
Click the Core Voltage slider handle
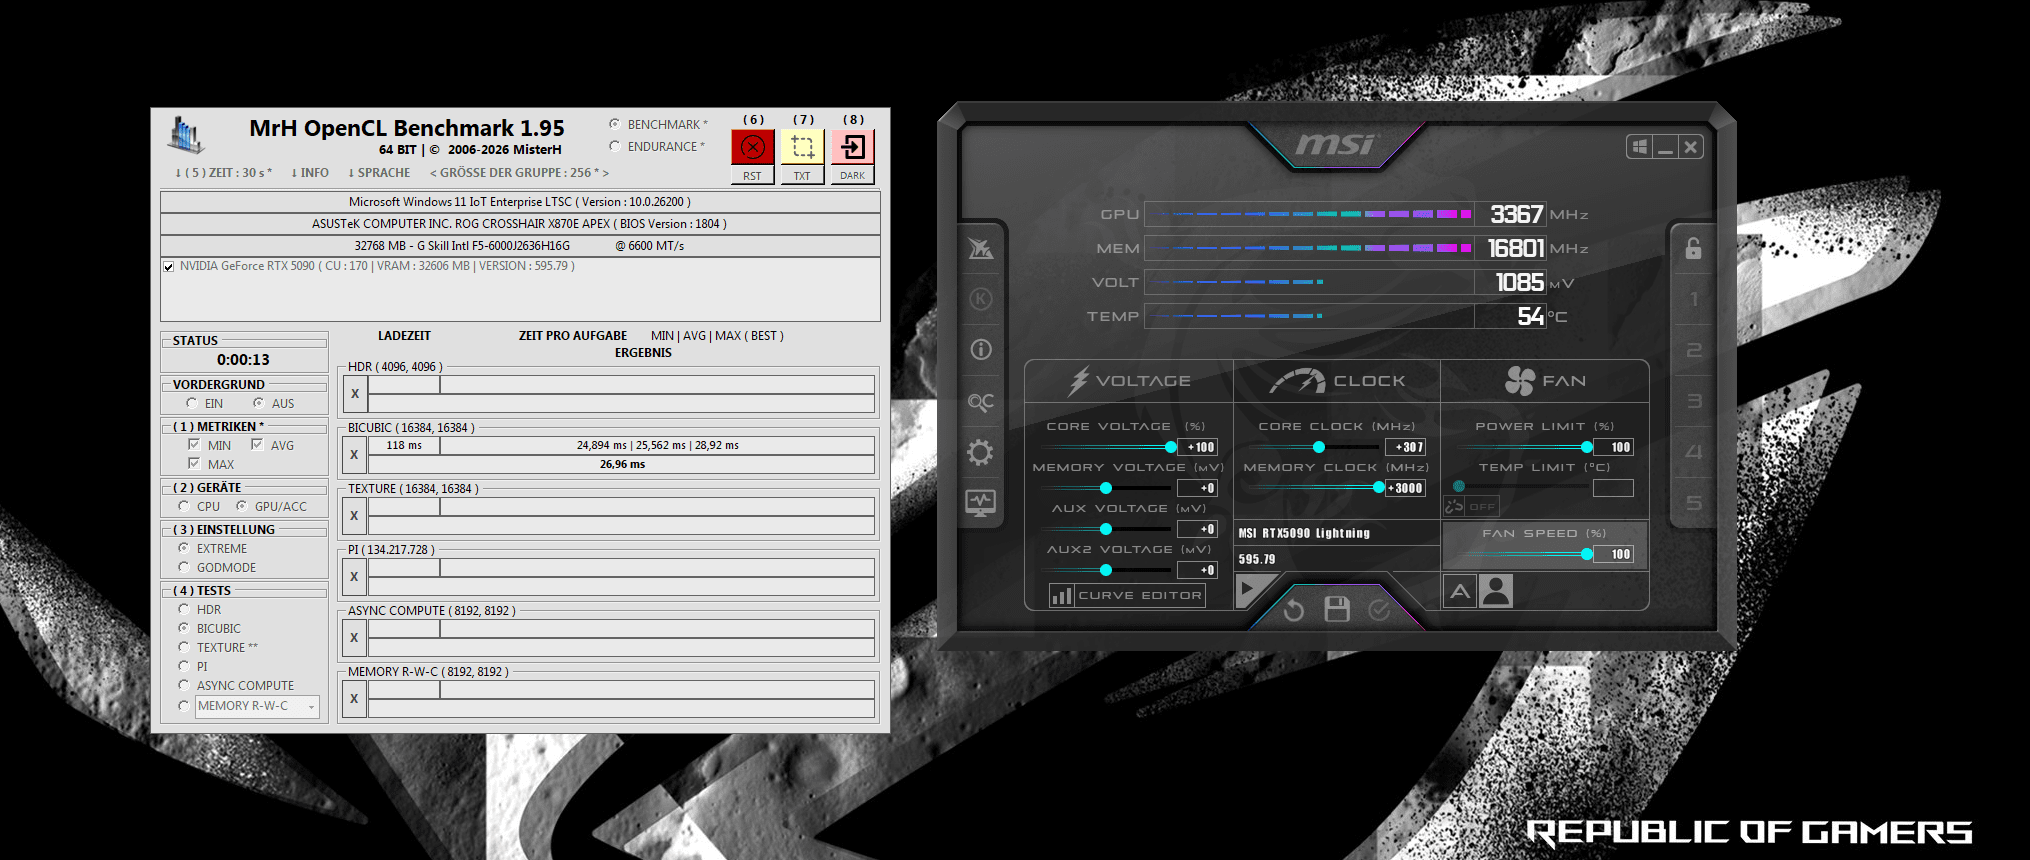coord(1171,447)
